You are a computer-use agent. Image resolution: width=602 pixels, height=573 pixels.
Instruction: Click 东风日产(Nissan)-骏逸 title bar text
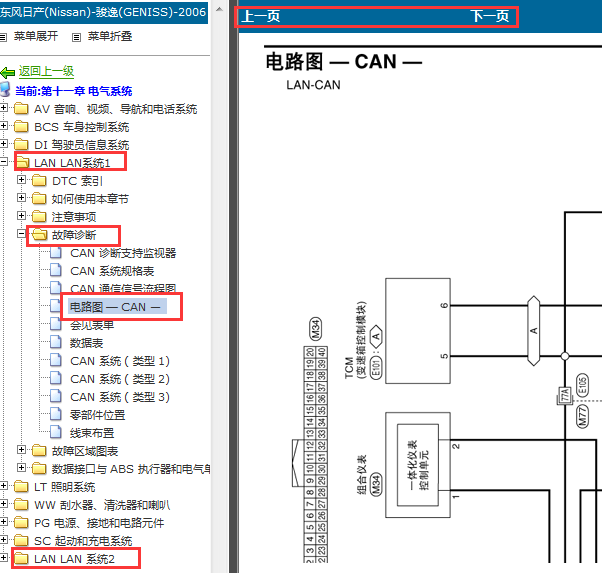(x=103, y=12)
